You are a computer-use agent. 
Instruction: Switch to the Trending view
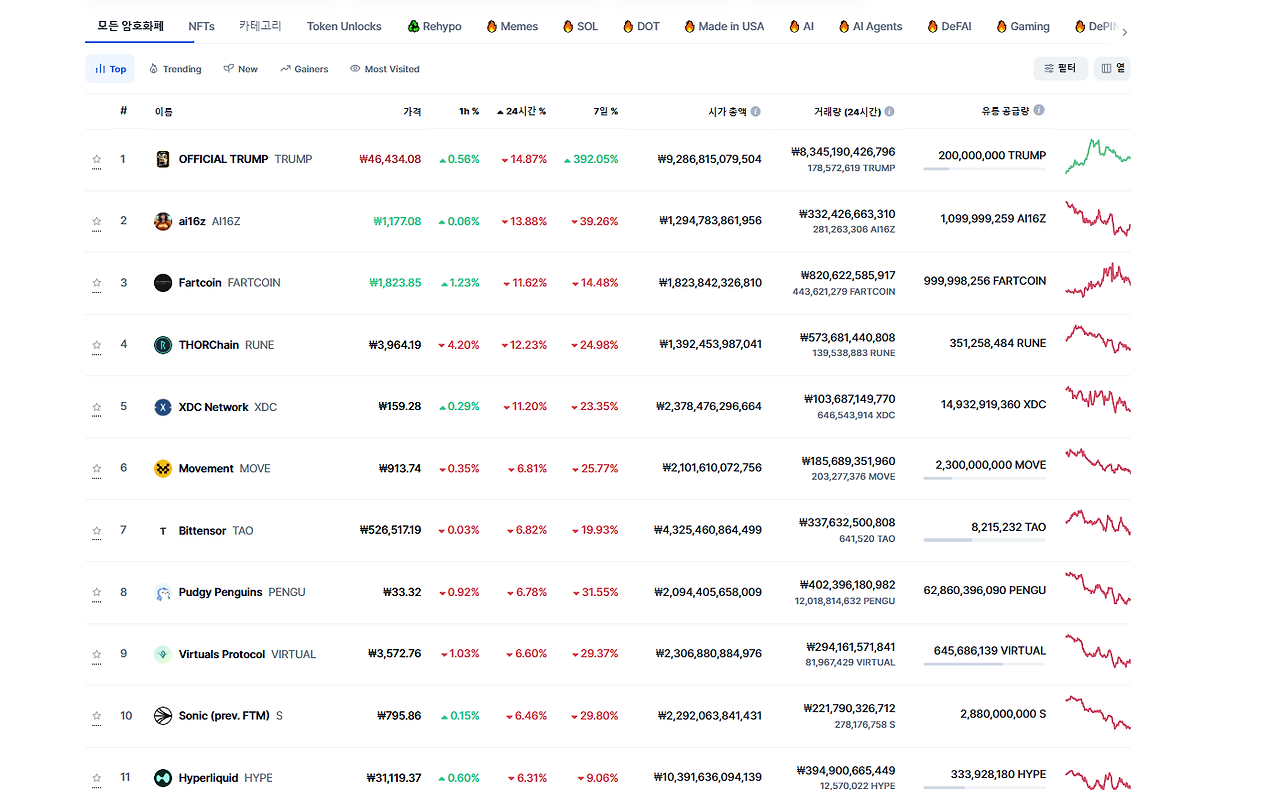(x=175, y=69)
